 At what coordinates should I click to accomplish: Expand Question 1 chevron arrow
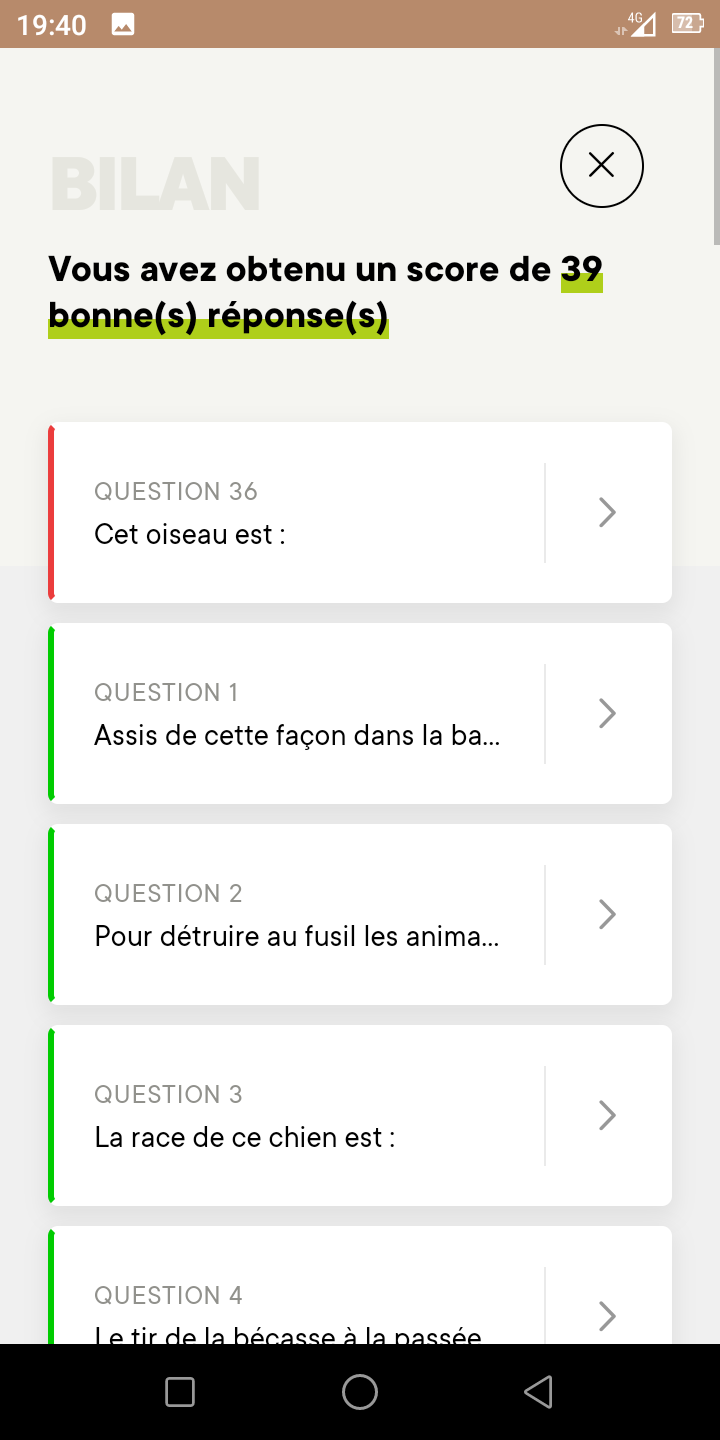pos(607,714)
